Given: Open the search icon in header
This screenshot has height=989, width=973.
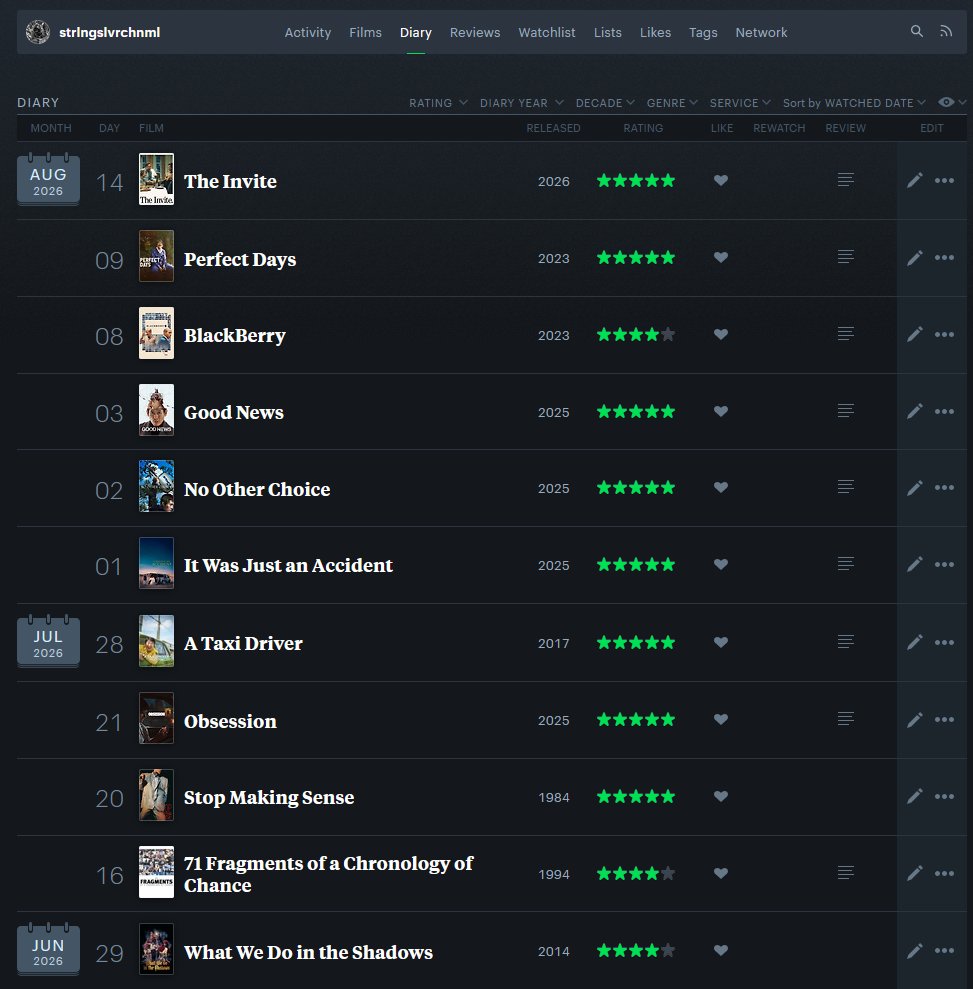Looking at the screenshot, I should click(x=917, y=31).
